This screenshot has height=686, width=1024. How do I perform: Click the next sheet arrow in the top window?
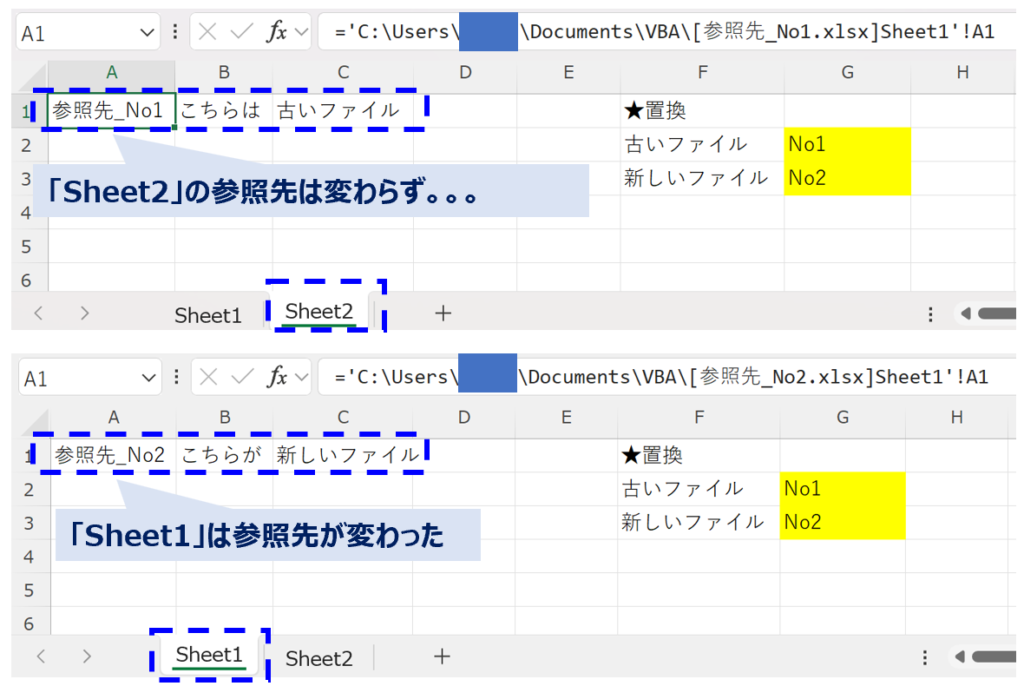pyautogui.click(x=84, y=313)
